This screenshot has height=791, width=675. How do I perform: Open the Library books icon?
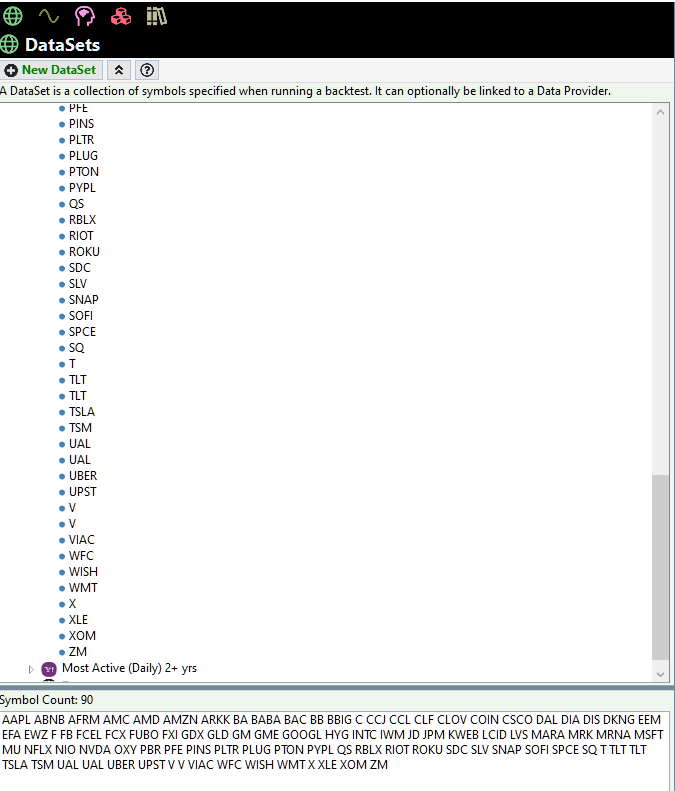156,16
